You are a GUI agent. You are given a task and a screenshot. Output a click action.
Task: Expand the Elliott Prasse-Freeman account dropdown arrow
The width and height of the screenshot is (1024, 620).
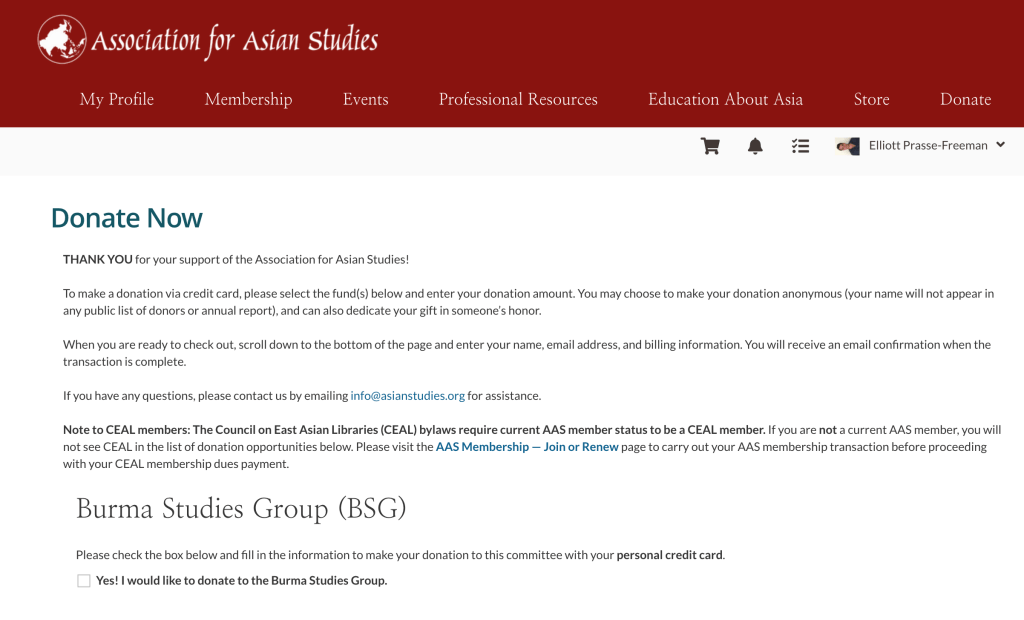(x=1001, y=145)
